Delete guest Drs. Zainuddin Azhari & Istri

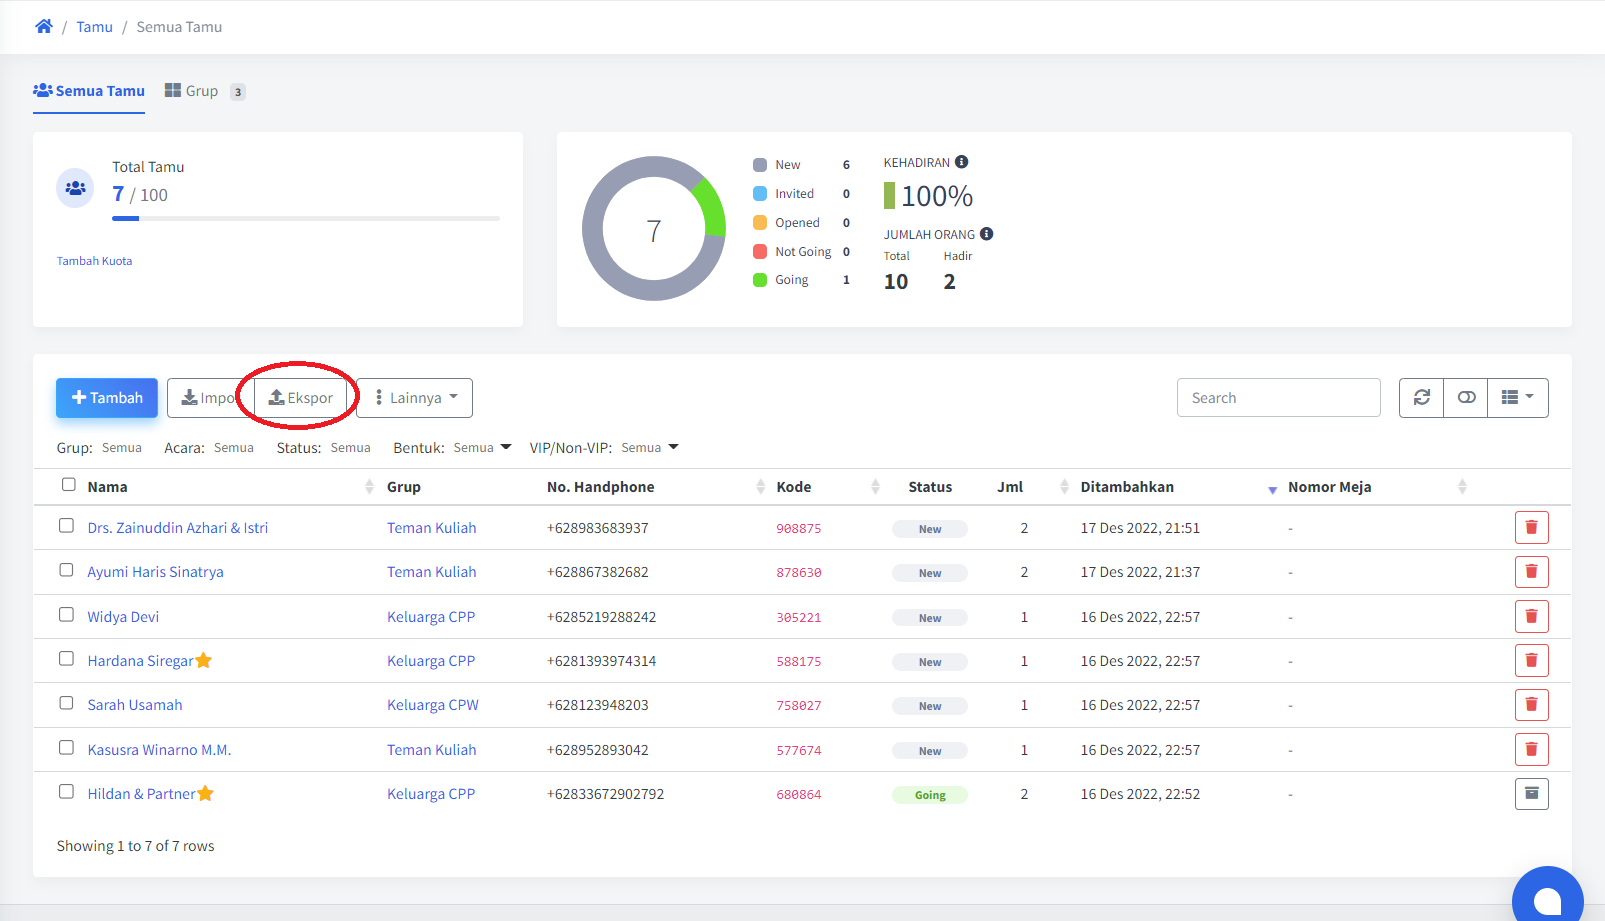point(1531,528)
